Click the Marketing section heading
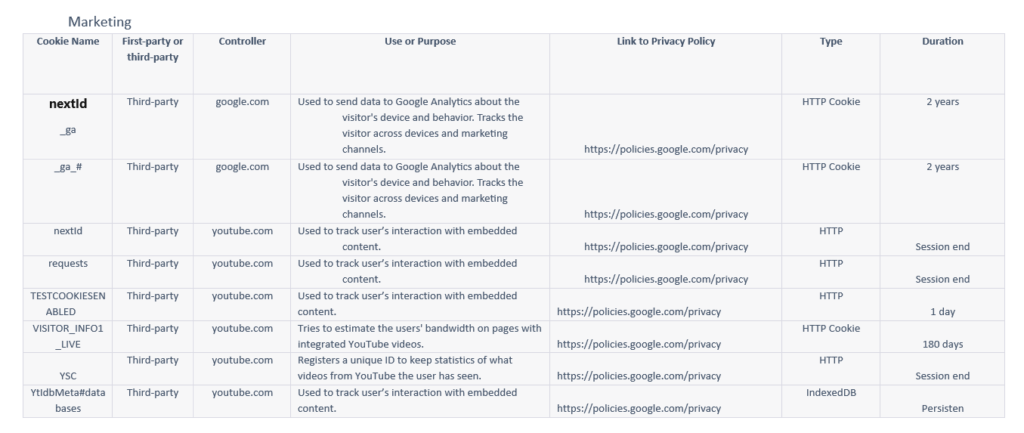1024x433 pixels. [x=99, y=22]
